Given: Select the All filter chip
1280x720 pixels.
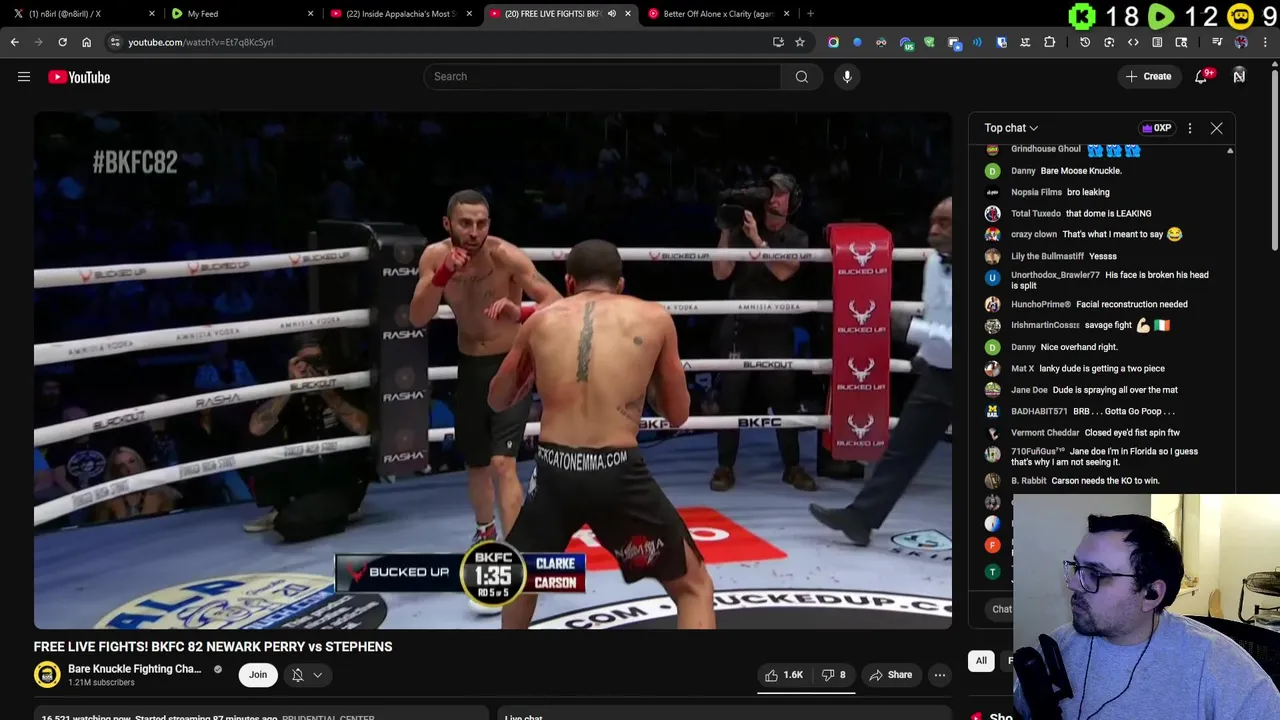Looking at the screenshot, I should (981, 661).
